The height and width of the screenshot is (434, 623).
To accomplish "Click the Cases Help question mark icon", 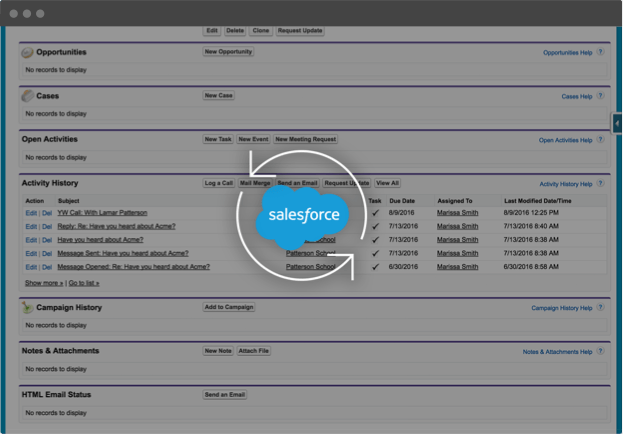I will (x=600, y=95).
